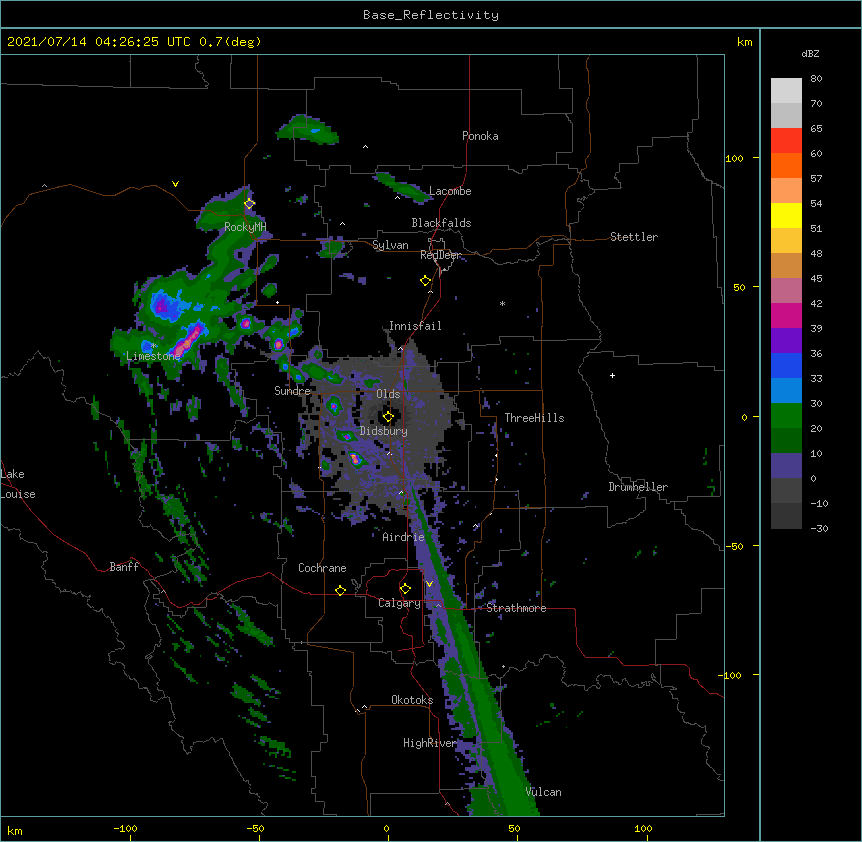
Task: Click the HighRiver town label
Action: point(430,743)
